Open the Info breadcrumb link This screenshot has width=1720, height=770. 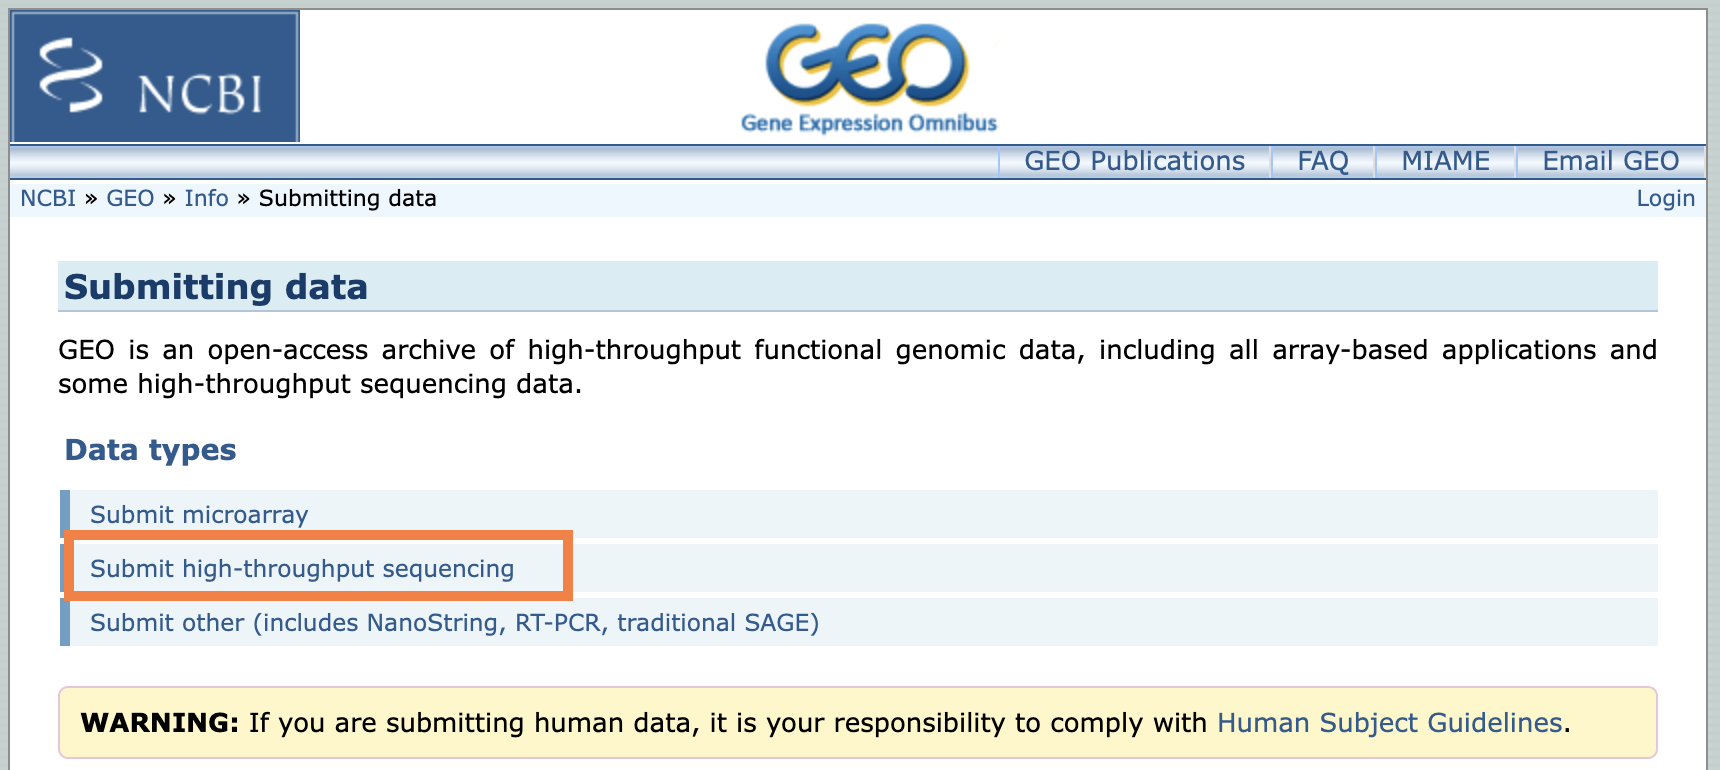[206, 198]
